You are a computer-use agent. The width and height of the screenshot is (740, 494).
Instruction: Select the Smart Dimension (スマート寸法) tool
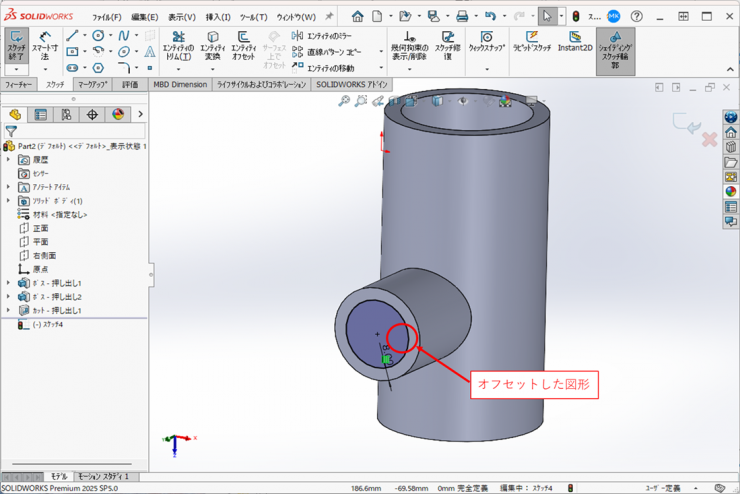[45, 46]
